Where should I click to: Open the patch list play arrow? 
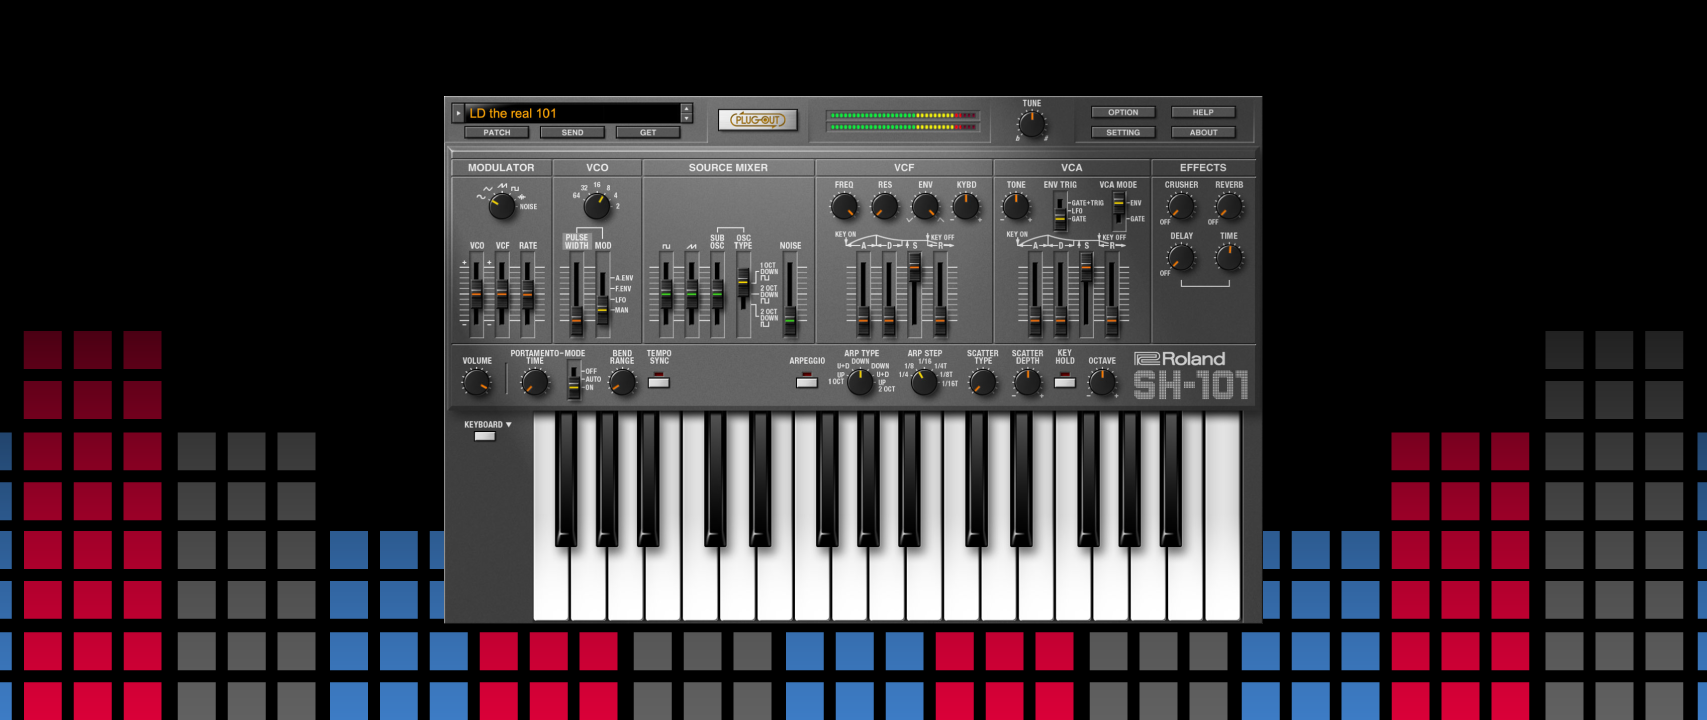[x=458, y=113]
